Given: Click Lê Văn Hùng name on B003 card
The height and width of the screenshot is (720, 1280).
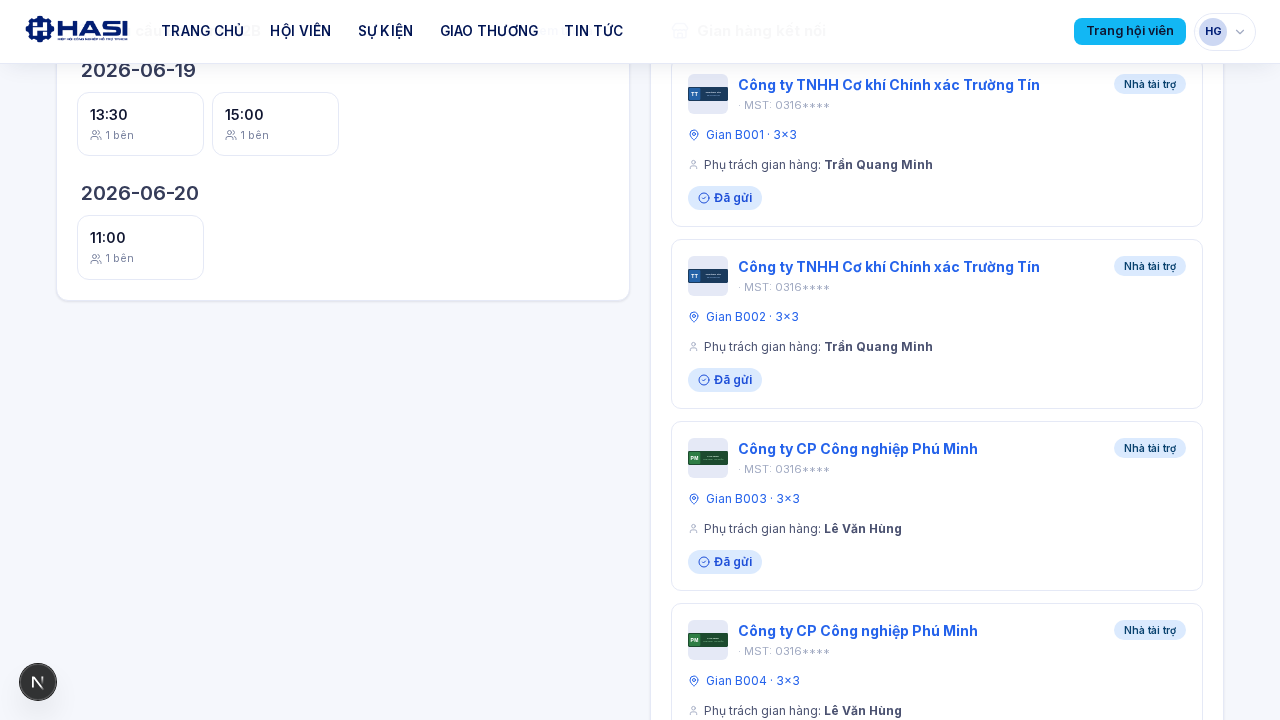Looking at the screenshot, I should (863, 529).
